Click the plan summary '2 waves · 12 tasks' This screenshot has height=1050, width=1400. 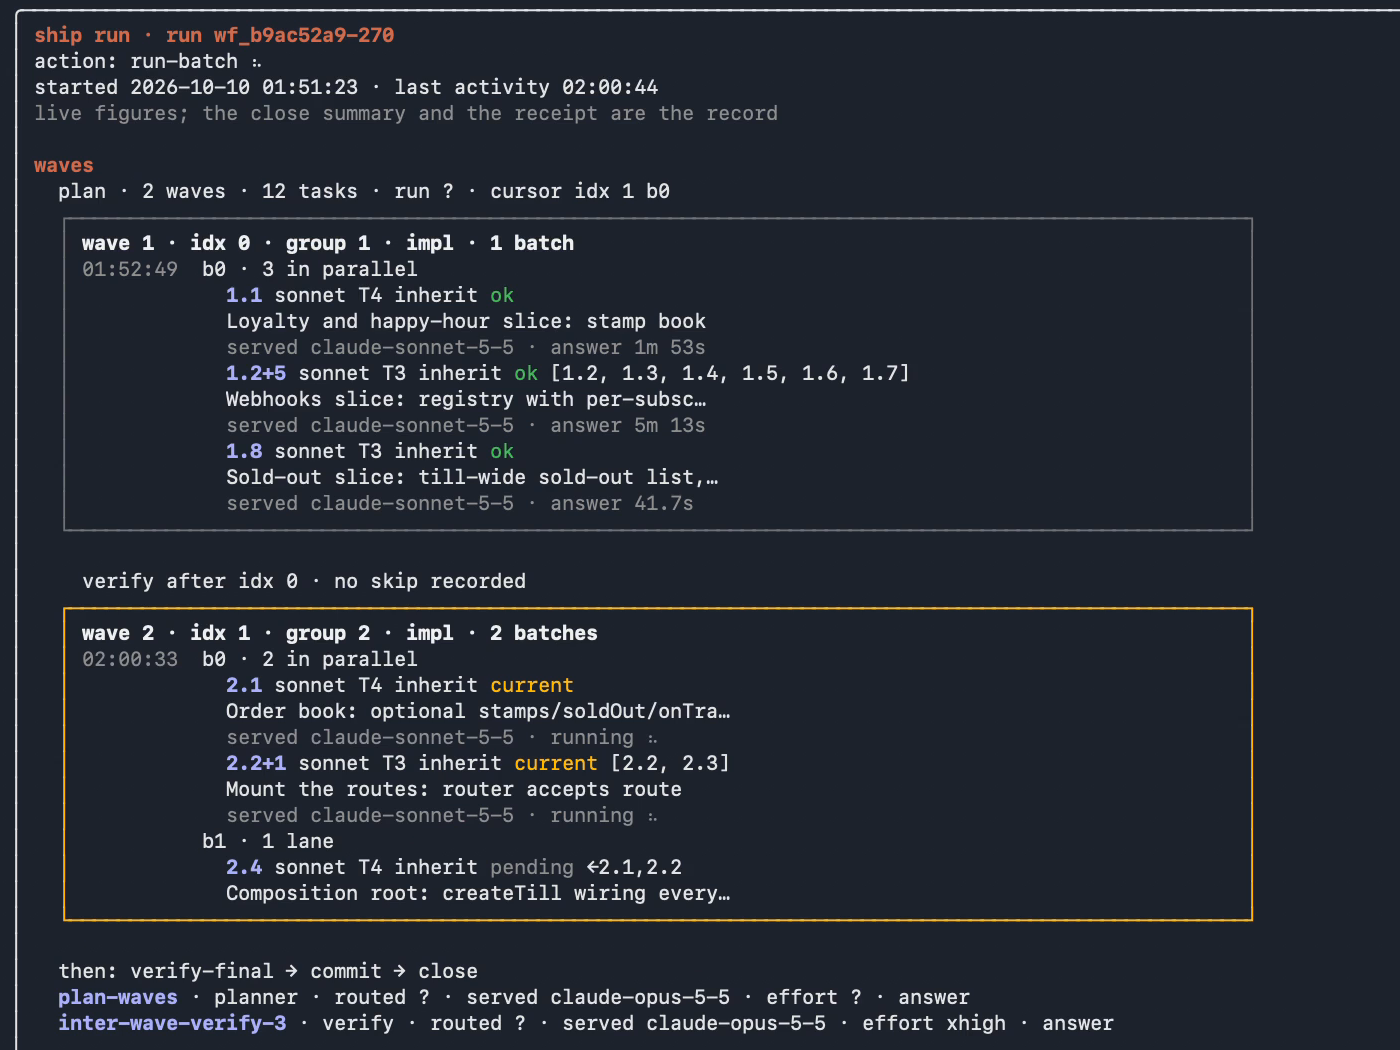[250, 191]
